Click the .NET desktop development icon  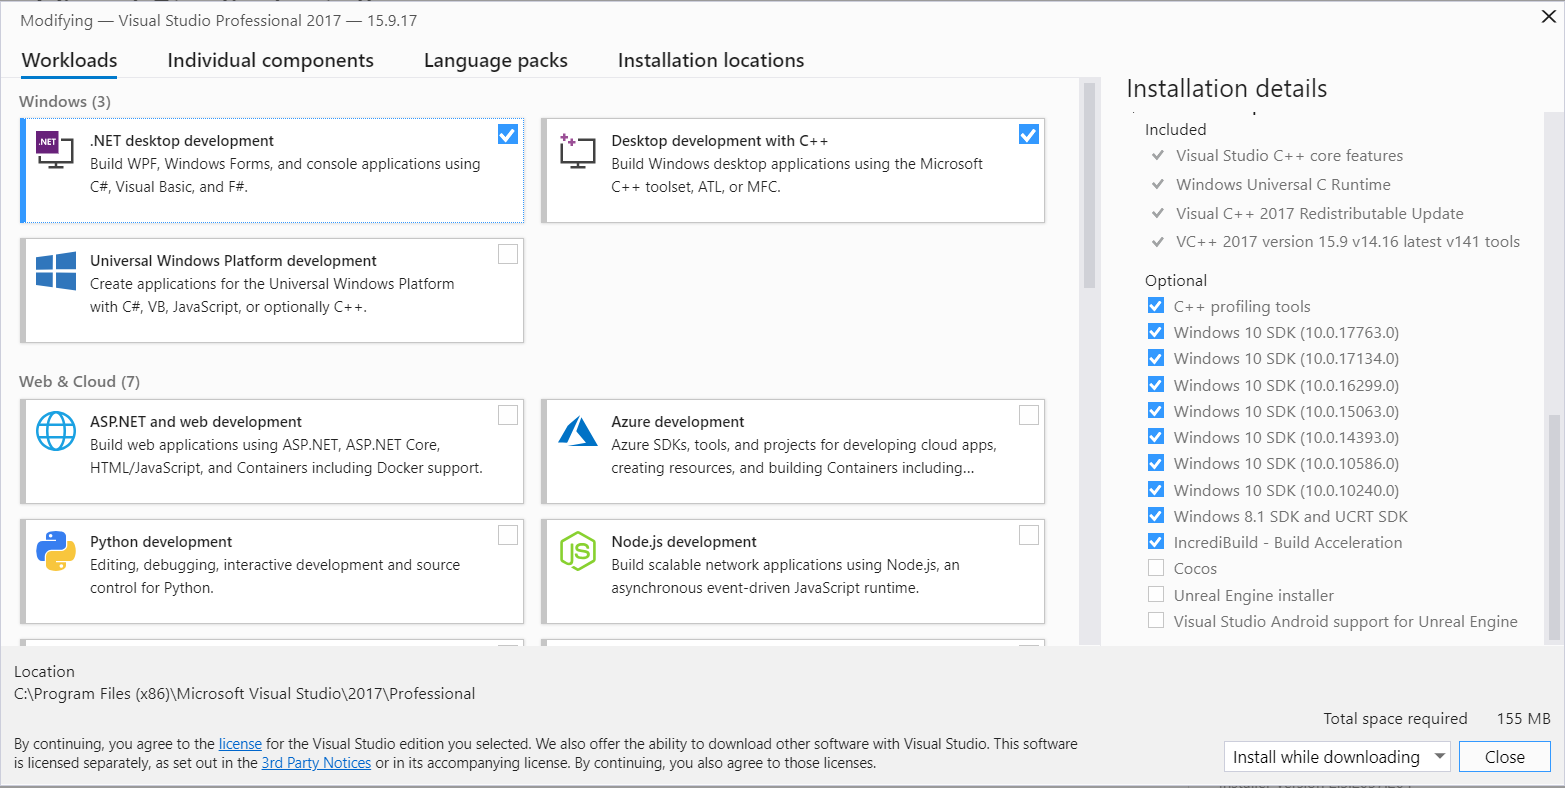[x=54, y=150]
